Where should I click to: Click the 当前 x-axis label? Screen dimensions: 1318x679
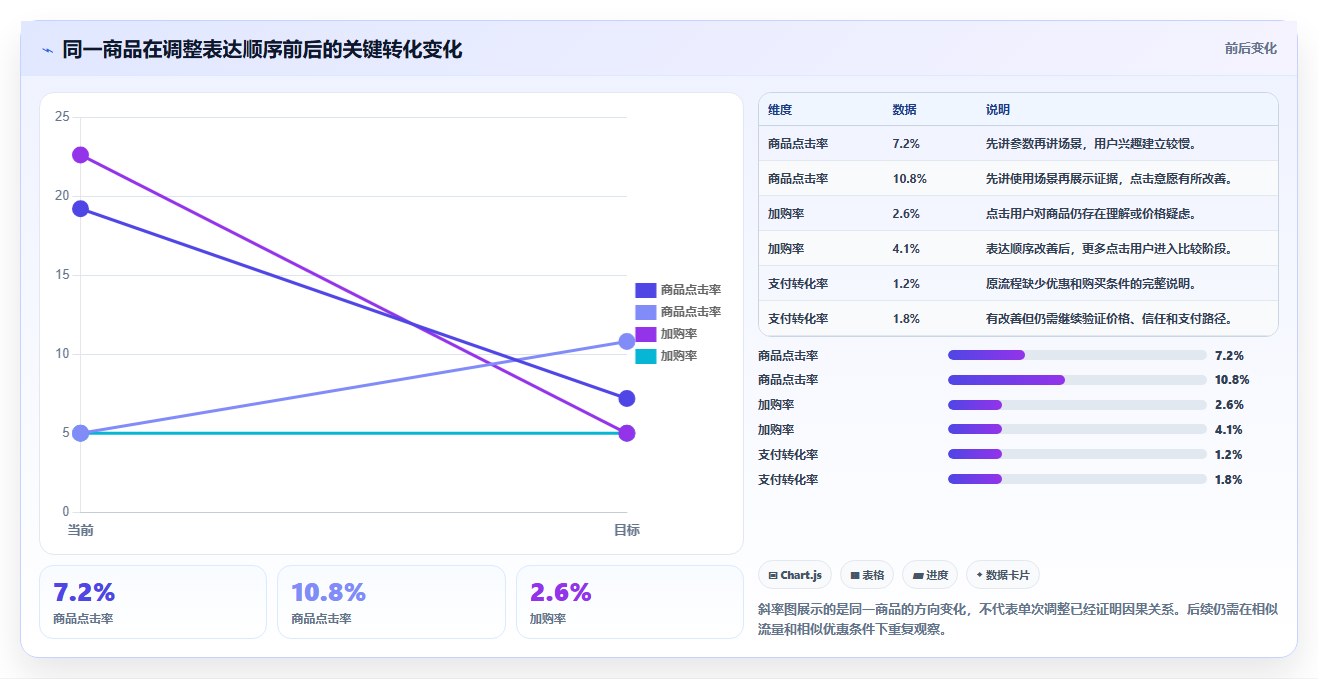pos(80,530)
